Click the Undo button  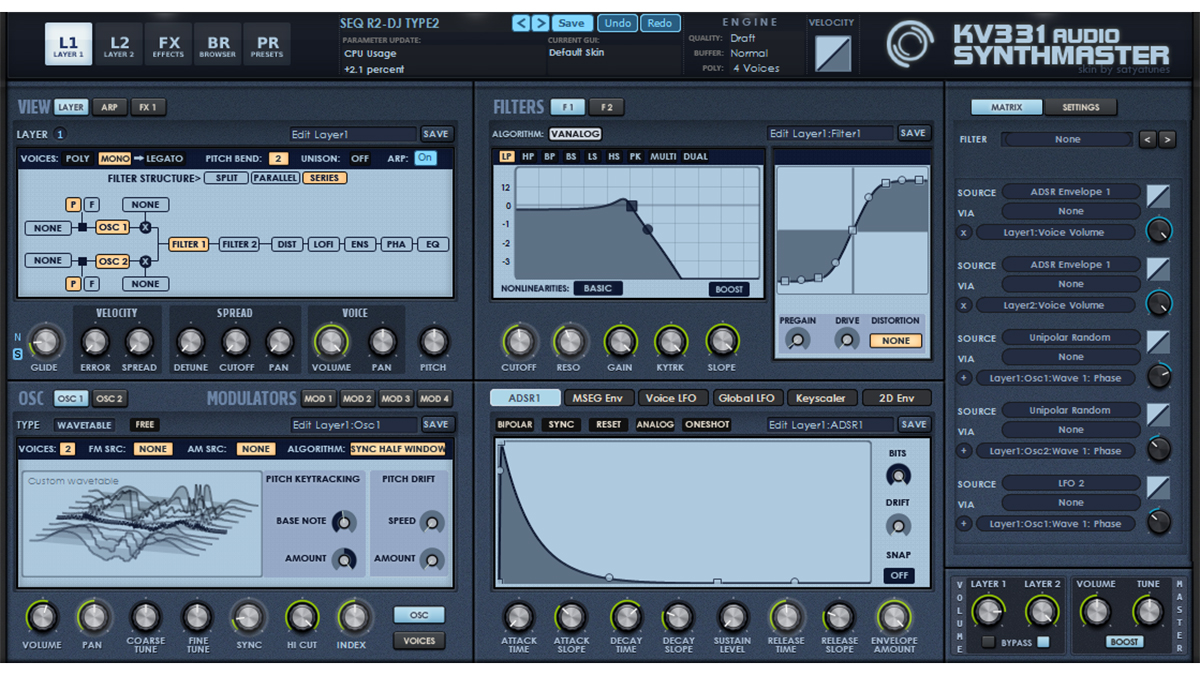click(618, 23)
